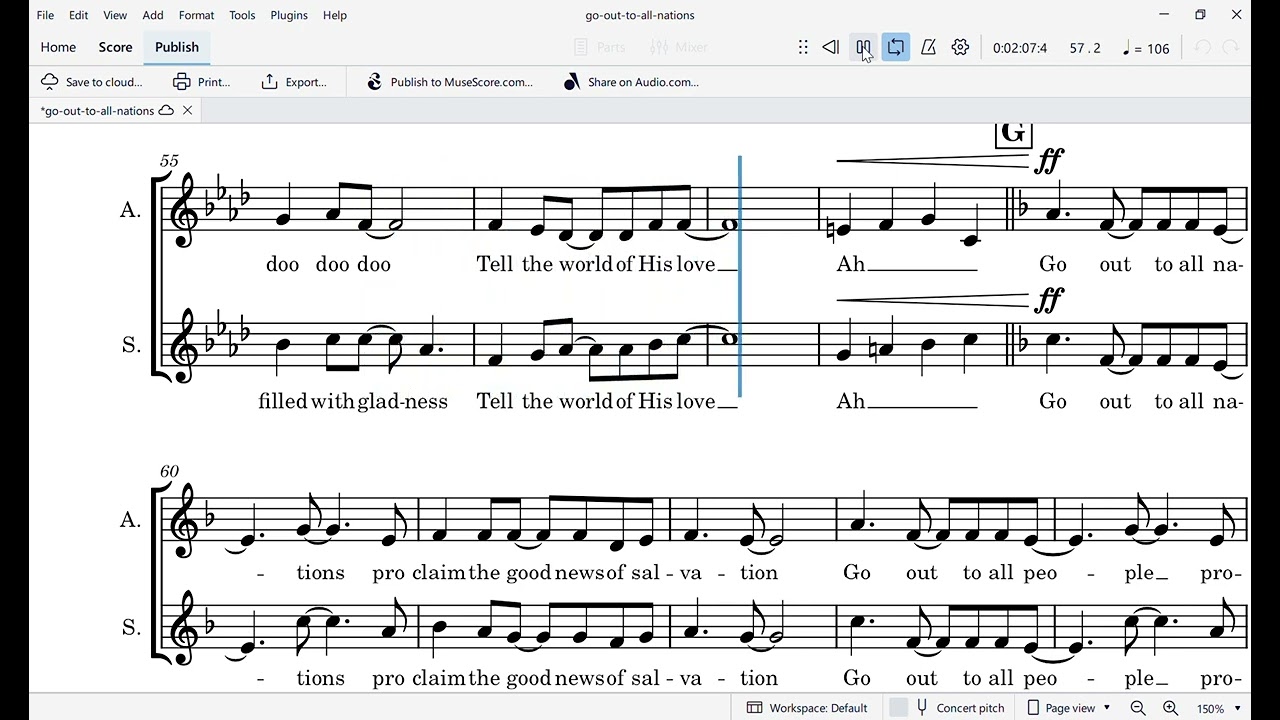1280x720 pixels.
Task: Pause the score playback
Action: [x=863, y=47]
